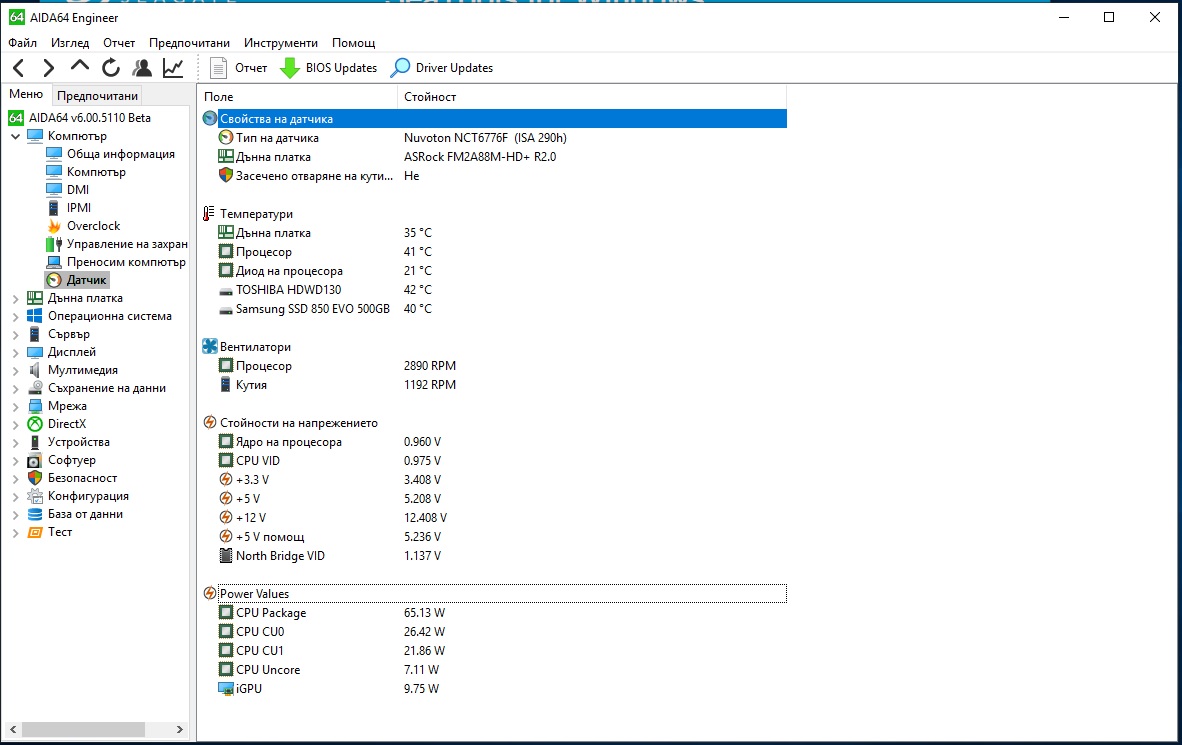Click the Безопасност shield icon

coord(35,478)
